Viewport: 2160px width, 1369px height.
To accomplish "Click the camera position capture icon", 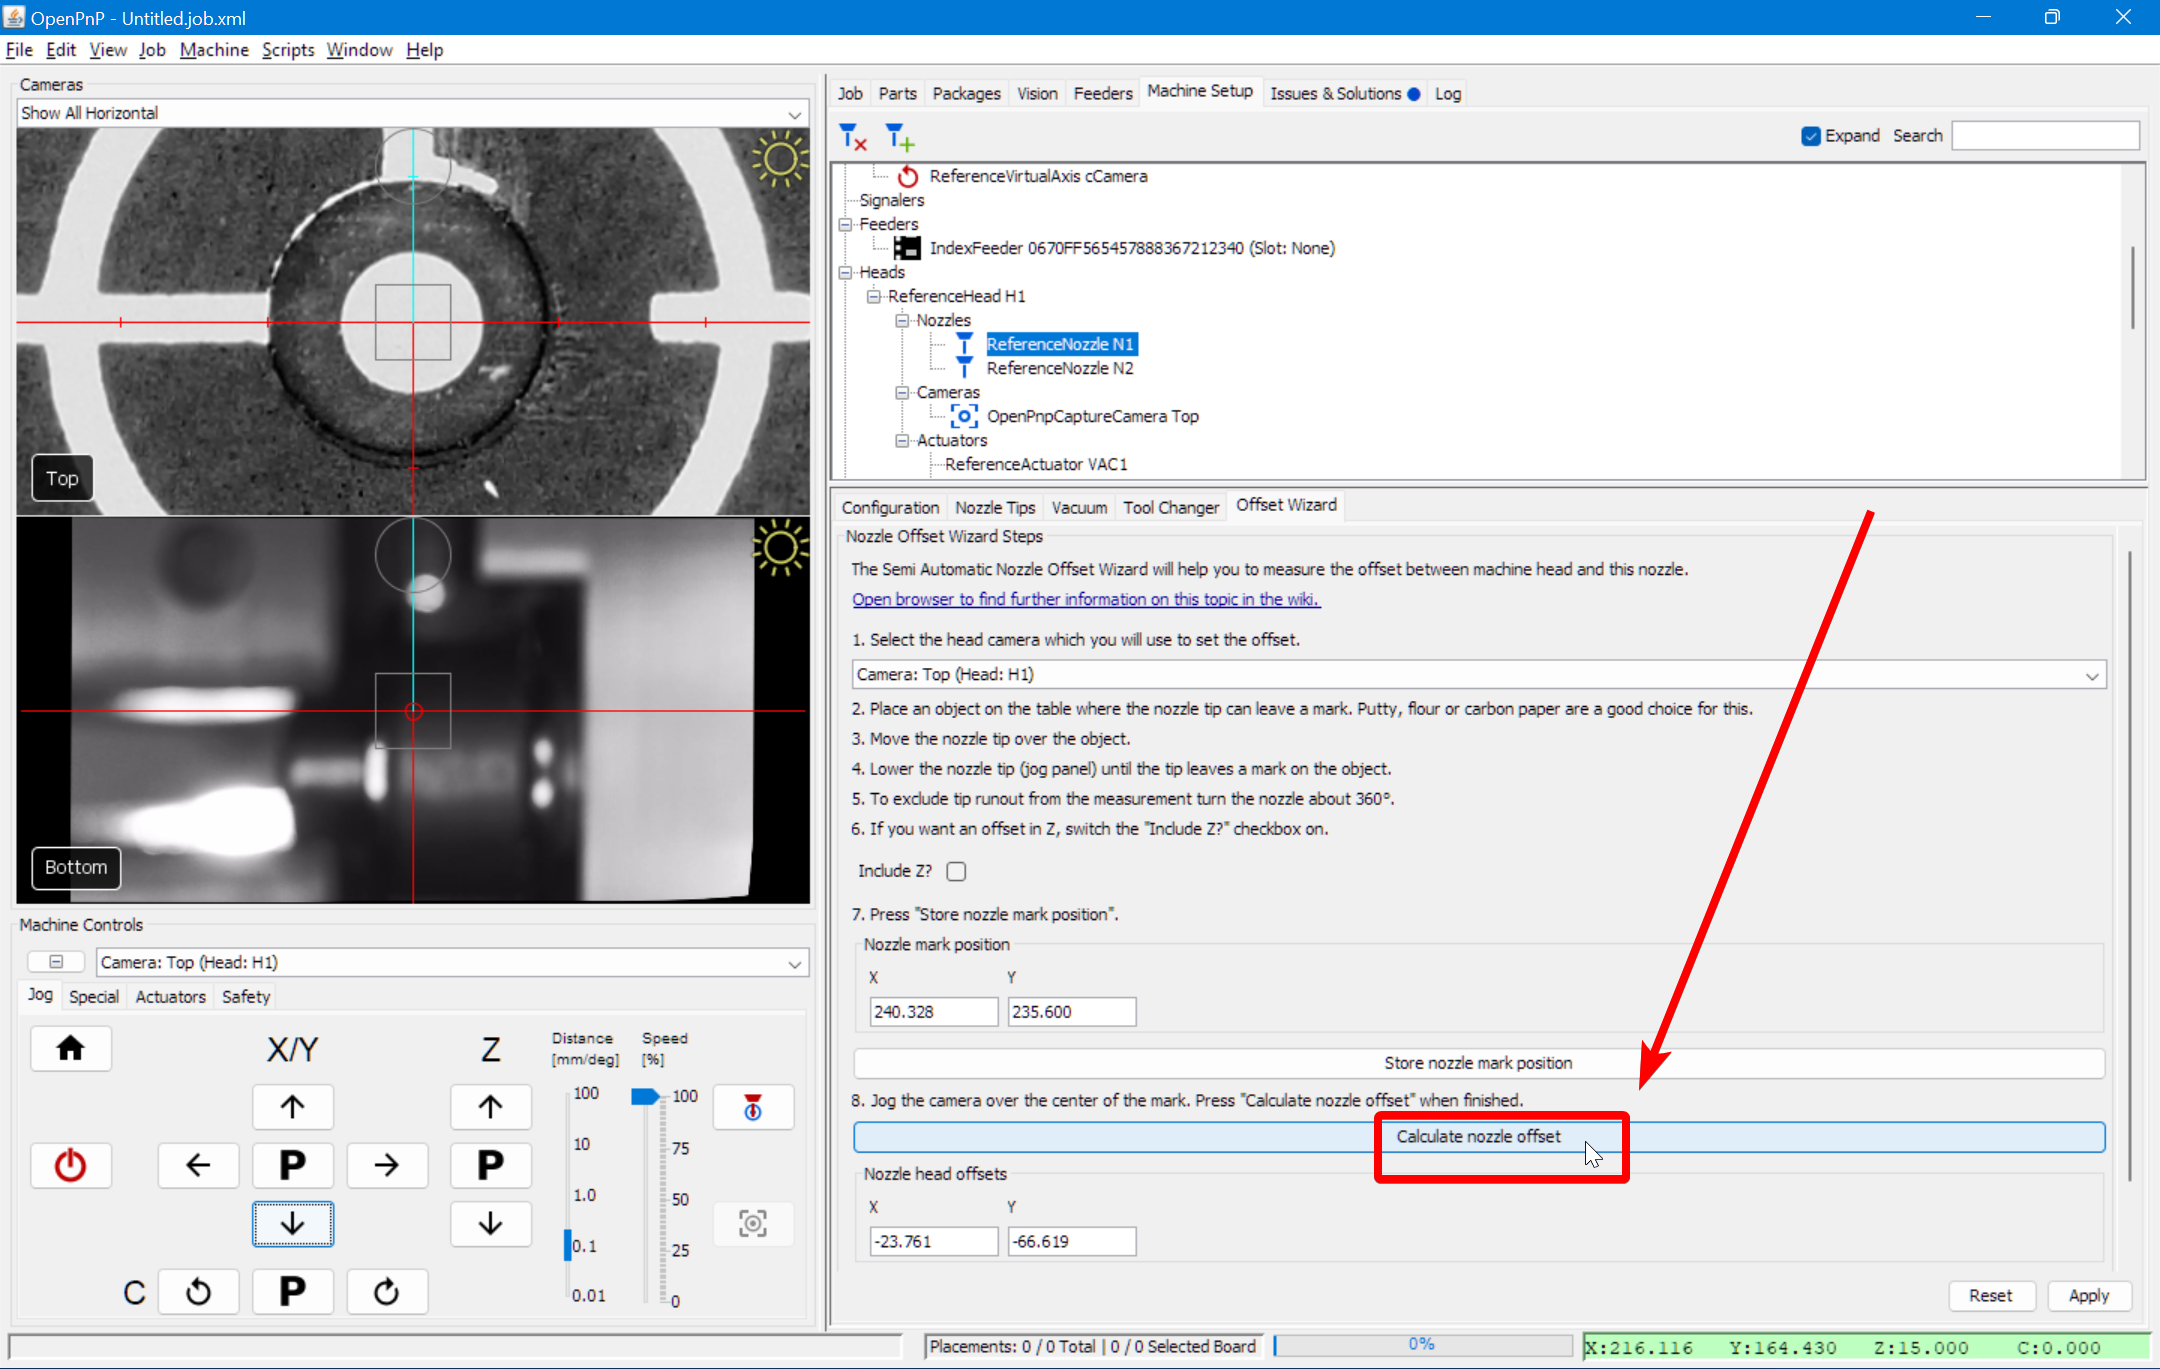I will pos(752,1223).
